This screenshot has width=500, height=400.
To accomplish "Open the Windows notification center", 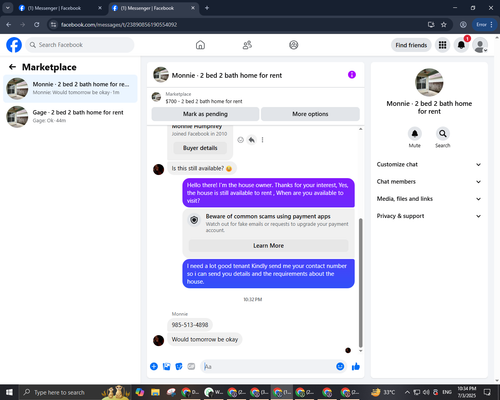I will coord(487,392).
